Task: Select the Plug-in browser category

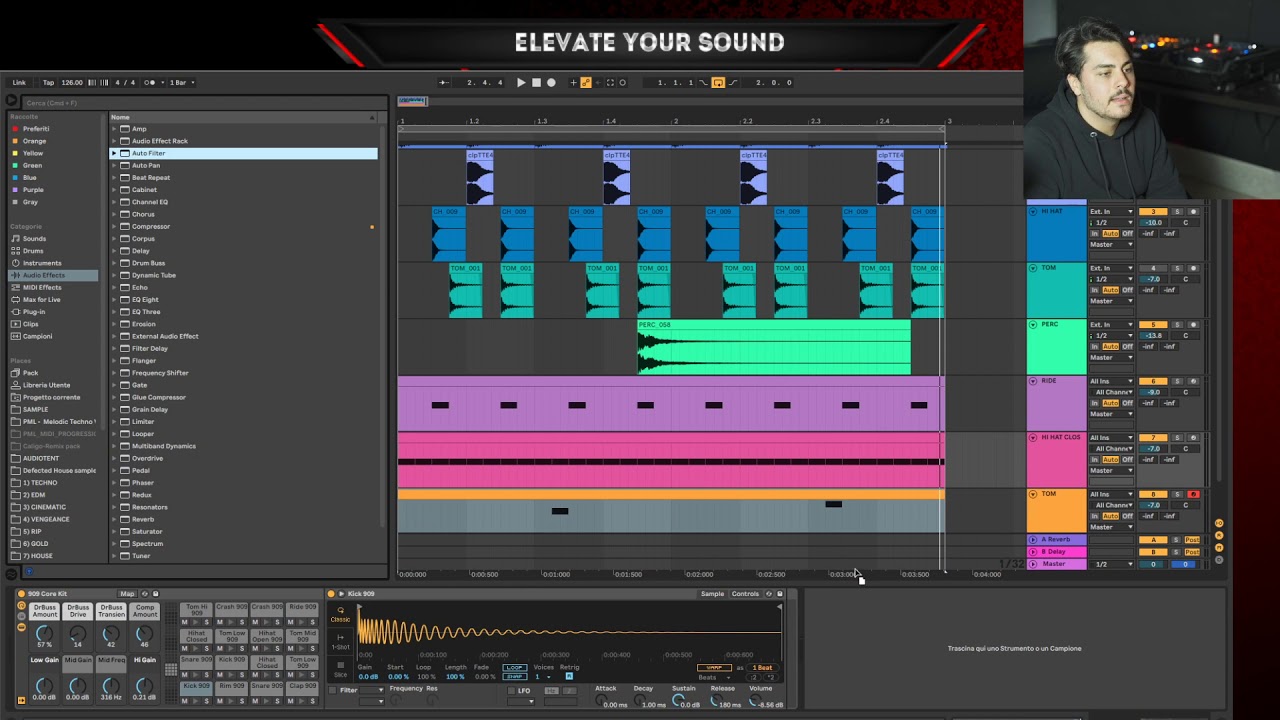Action: point(34,312)
